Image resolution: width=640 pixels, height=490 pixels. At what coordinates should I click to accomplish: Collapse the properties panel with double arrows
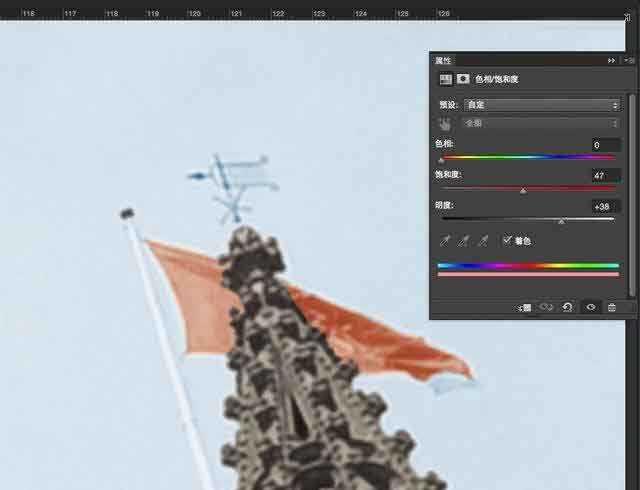pos(611,60)
